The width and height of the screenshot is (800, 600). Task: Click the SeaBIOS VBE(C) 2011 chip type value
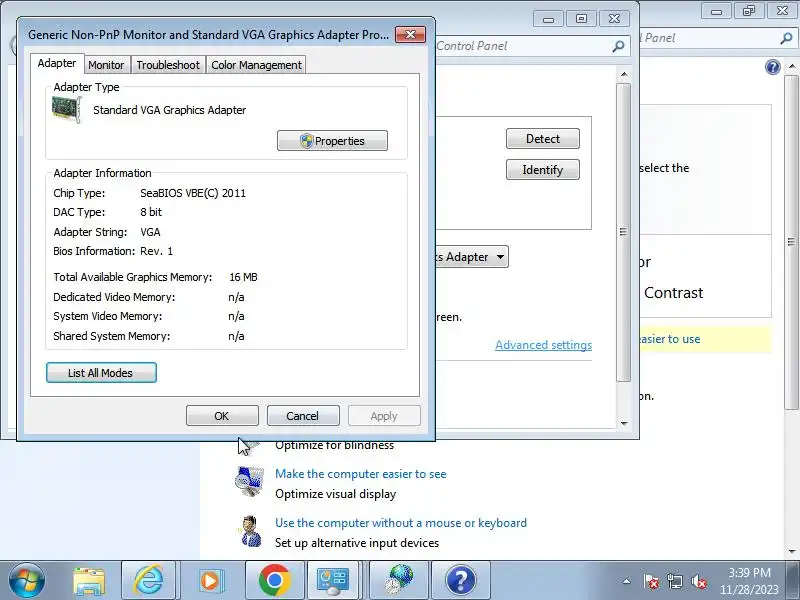tap(193, 193)
